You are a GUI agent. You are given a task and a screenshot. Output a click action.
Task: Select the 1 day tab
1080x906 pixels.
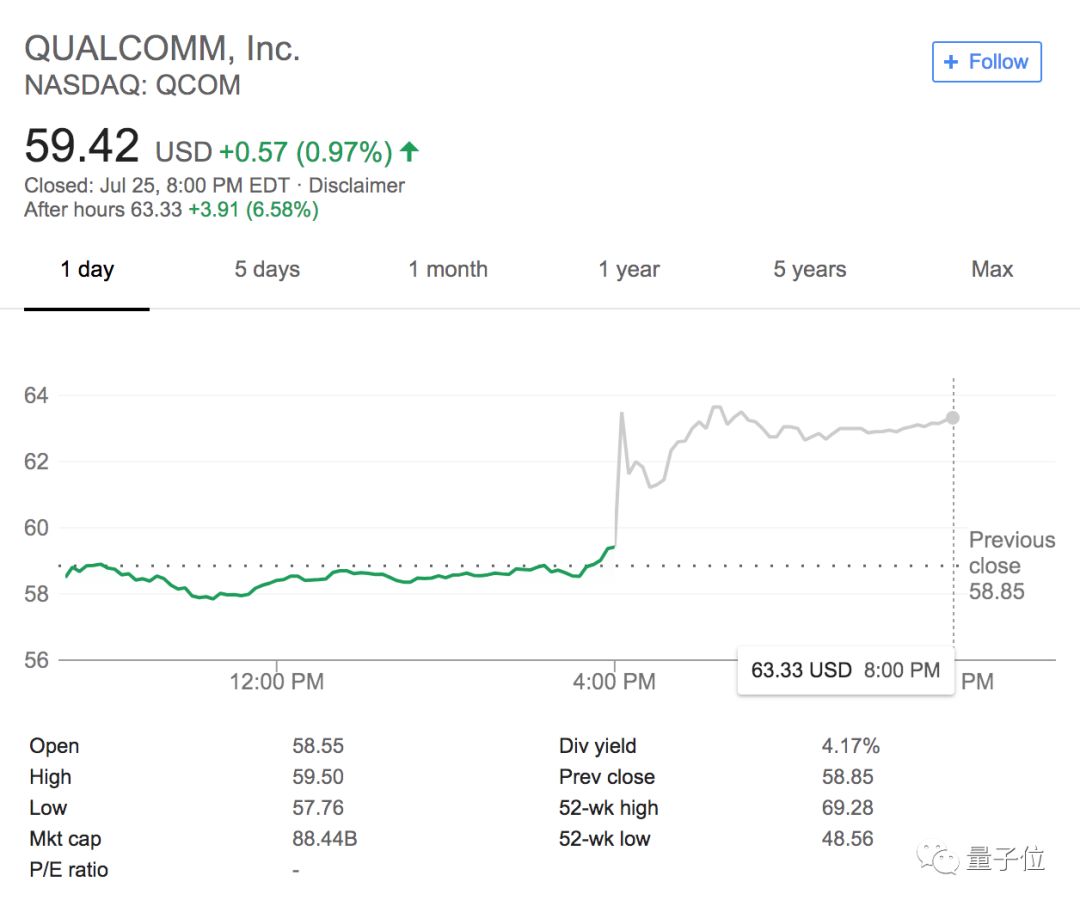pos(87,269)
